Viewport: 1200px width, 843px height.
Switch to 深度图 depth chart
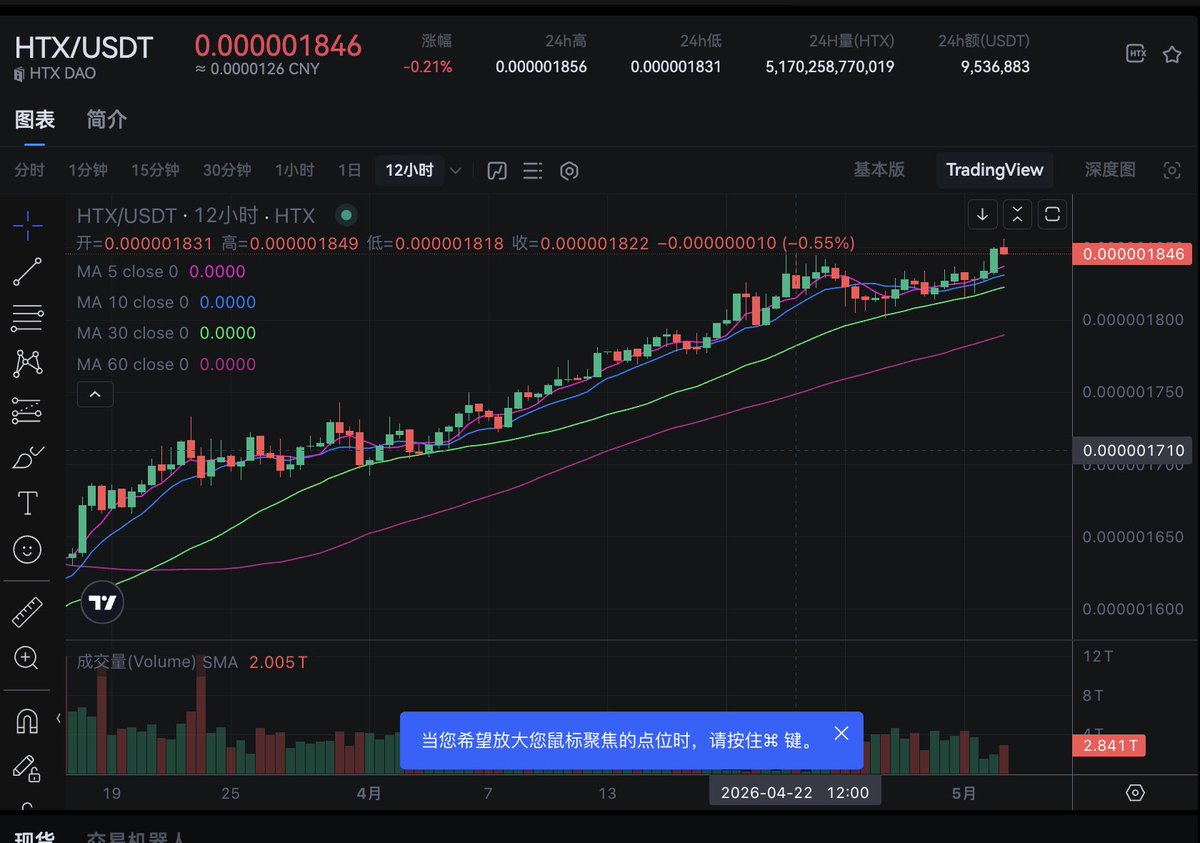[1110, 170]
